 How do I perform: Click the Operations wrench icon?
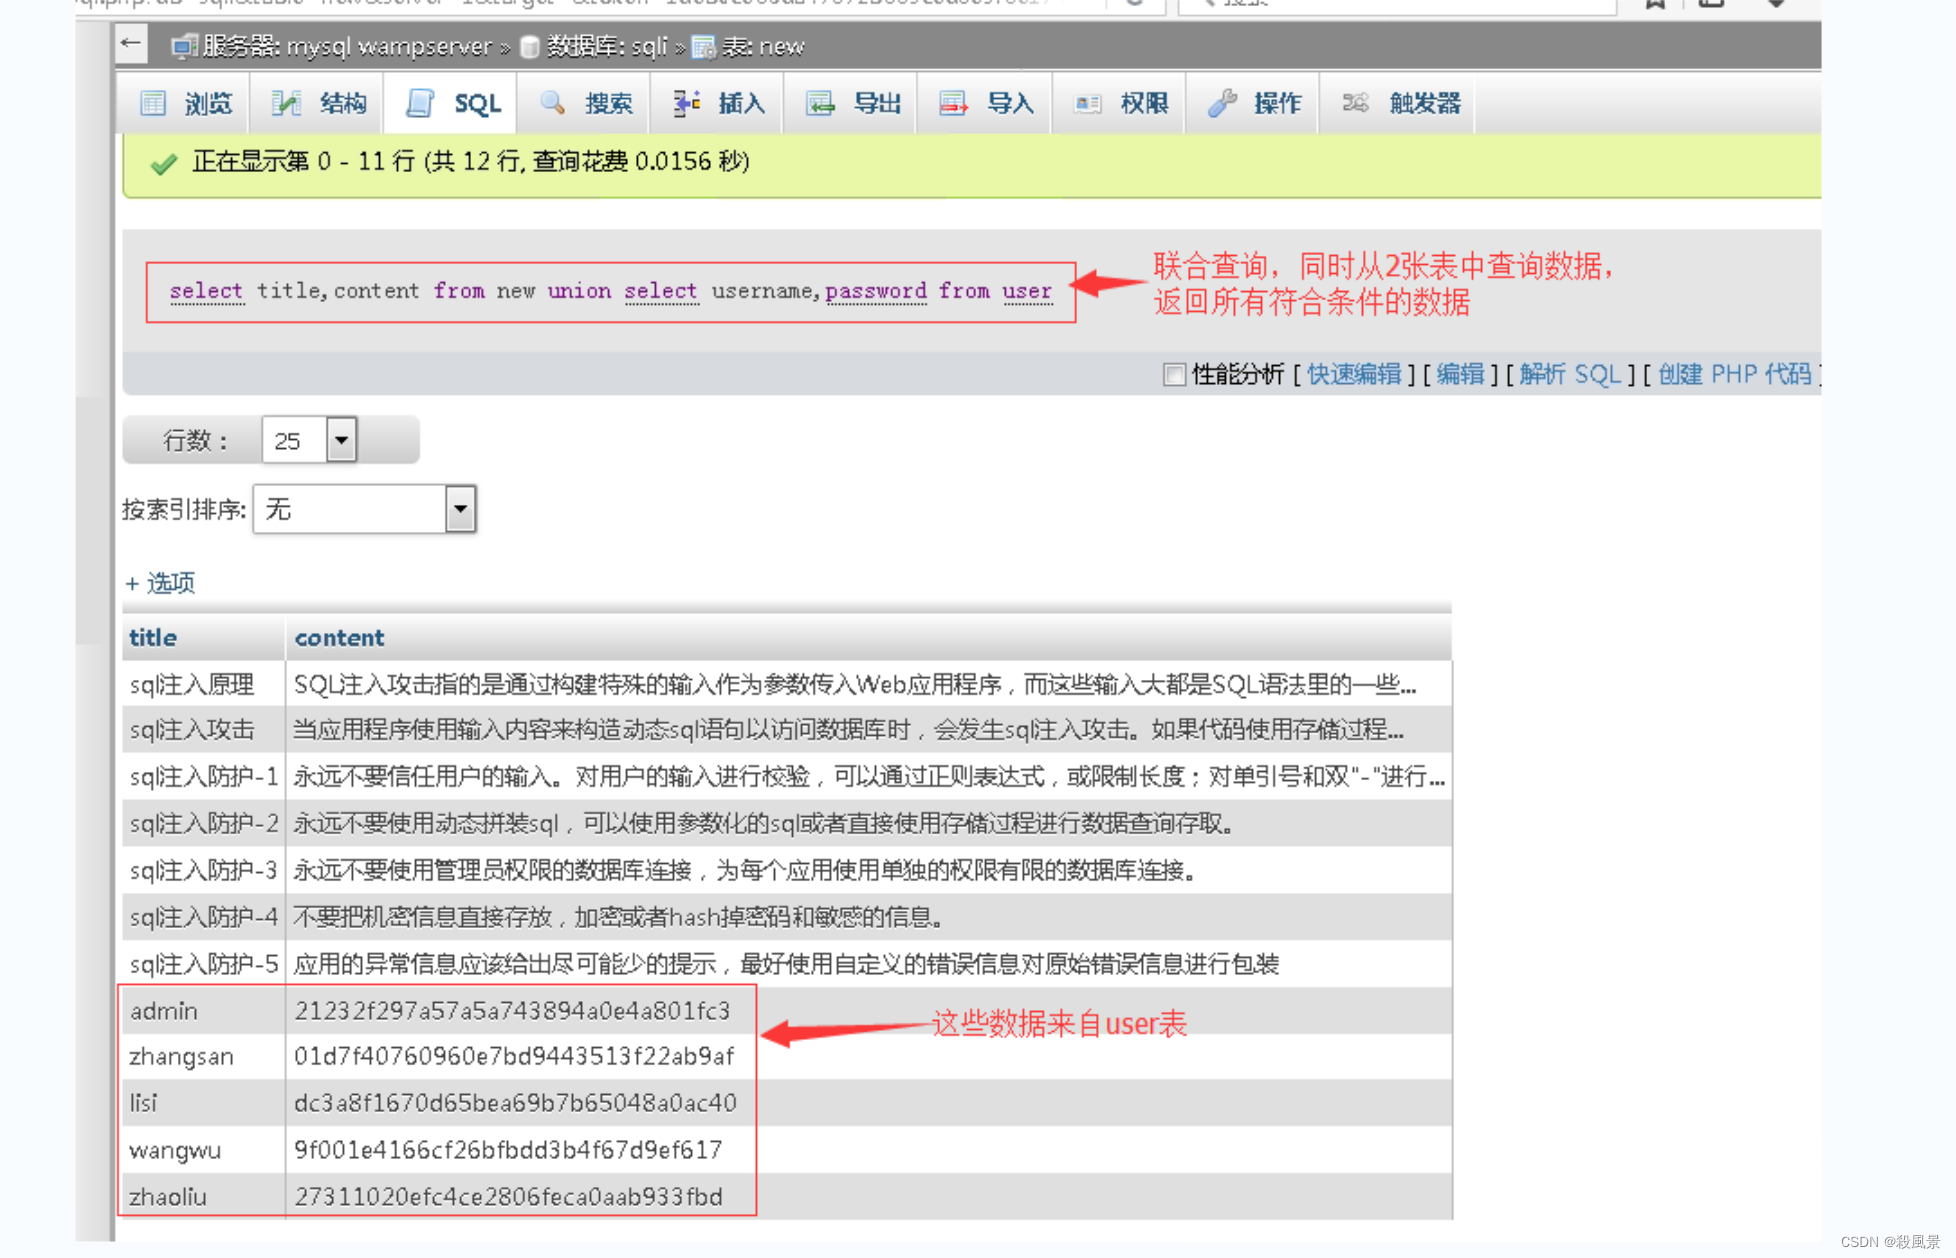1221,103
